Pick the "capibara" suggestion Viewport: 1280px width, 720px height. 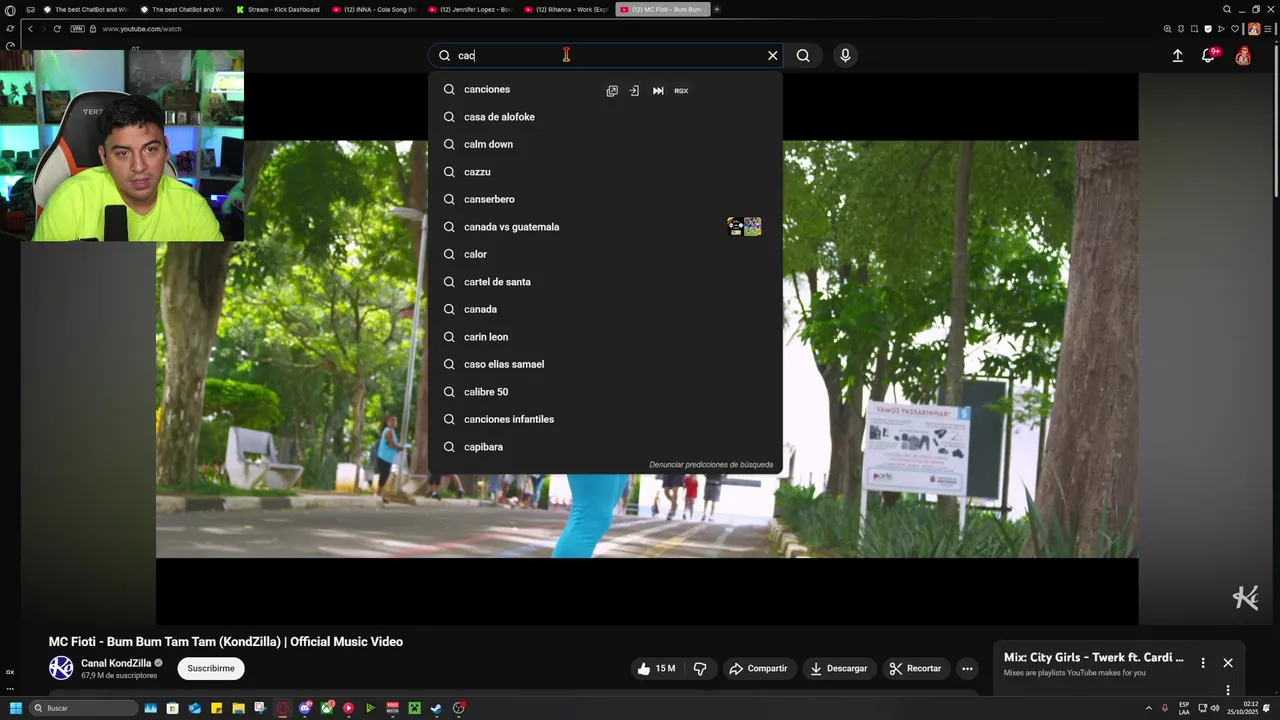click(x=605, y=447)
